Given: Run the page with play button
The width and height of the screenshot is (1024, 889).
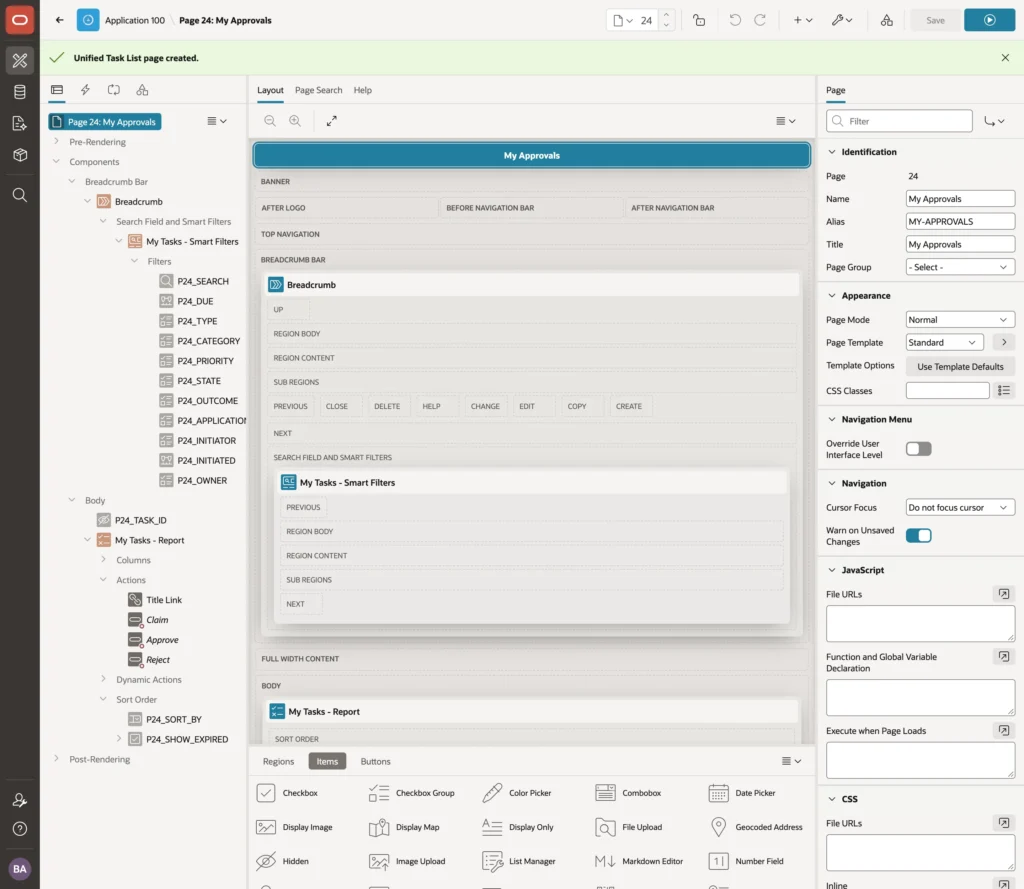Looking at the screenshot, I should click(989, 20).
